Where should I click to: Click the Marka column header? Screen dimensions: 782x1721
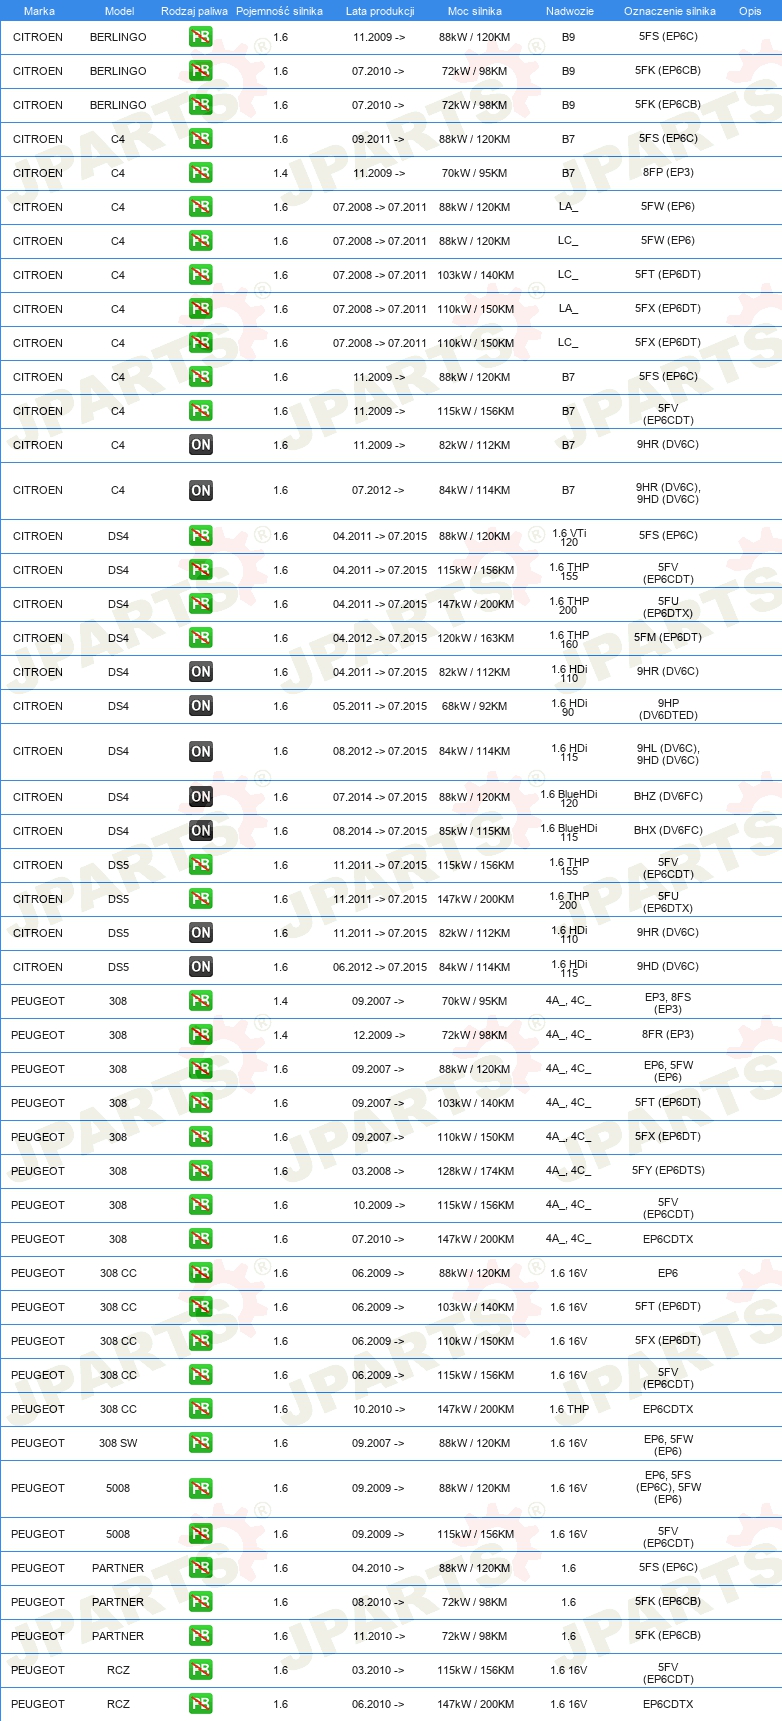[x=39, y=11]
